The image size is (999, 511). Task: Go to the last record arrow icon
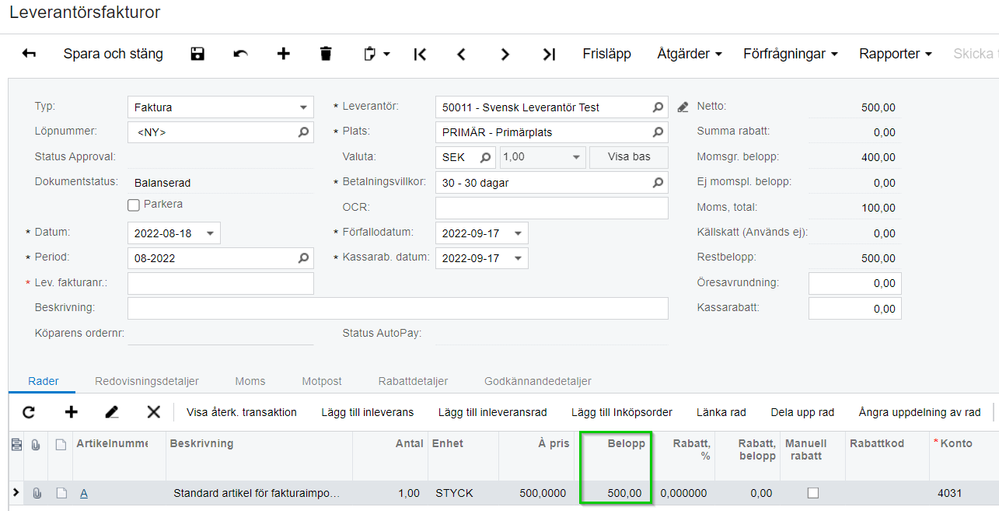pos(549,55)
